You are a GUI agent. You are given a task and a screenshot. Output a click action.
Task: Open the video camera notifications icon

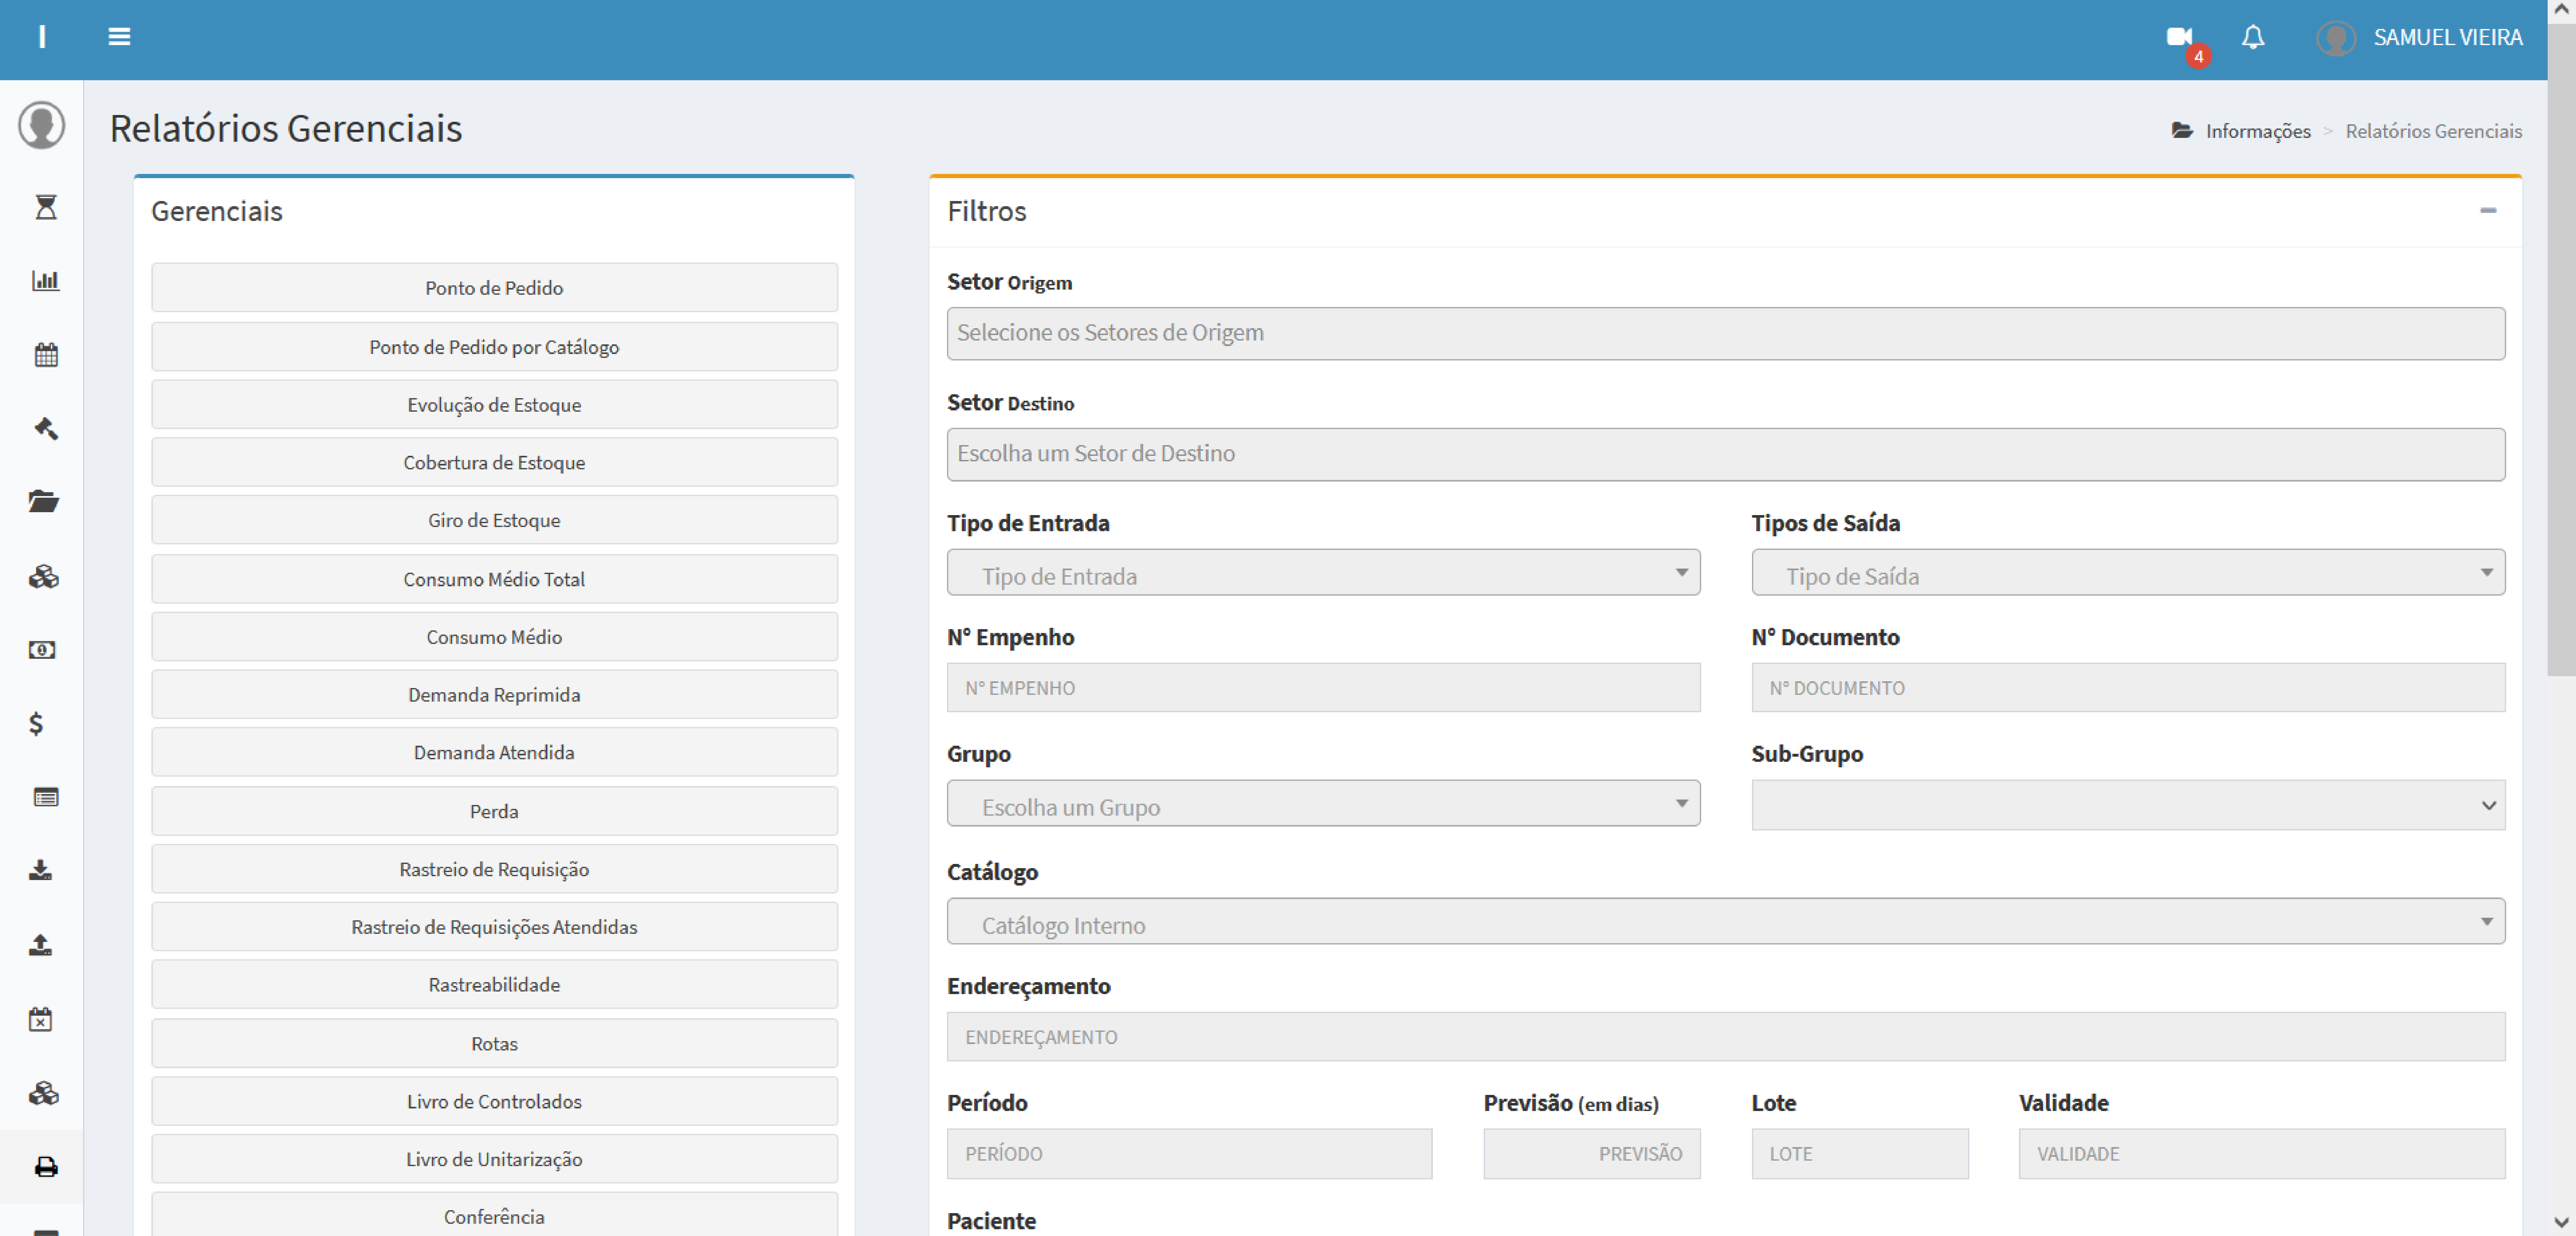[x=2179, y=37]
